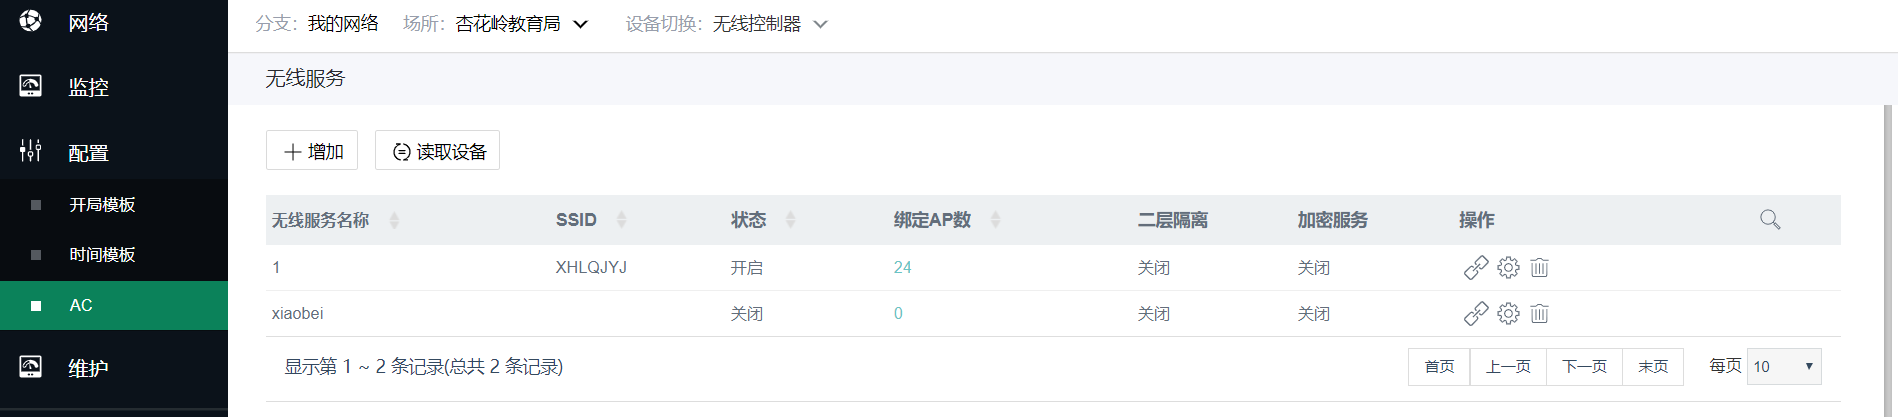The height and width of the screenshot is (417, 1898).
Task: Open bound AP count 24 link
Action: [x=902, y=268]
